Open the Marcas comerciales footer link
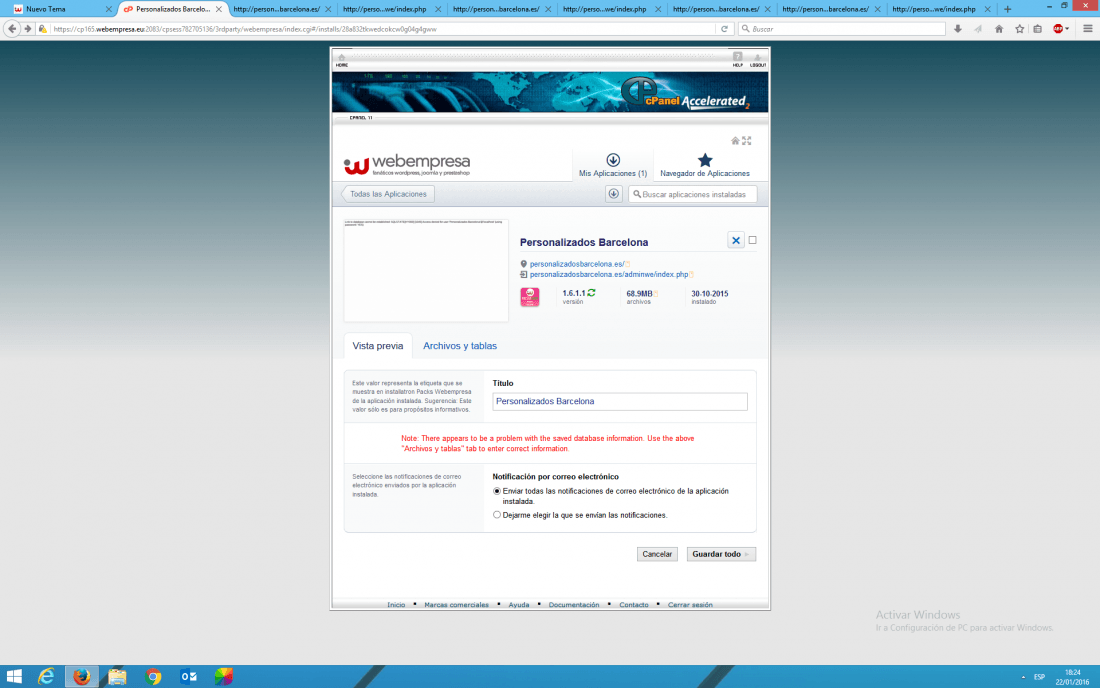Screen dimensions: 1100x688 click(x=456, y=605)
